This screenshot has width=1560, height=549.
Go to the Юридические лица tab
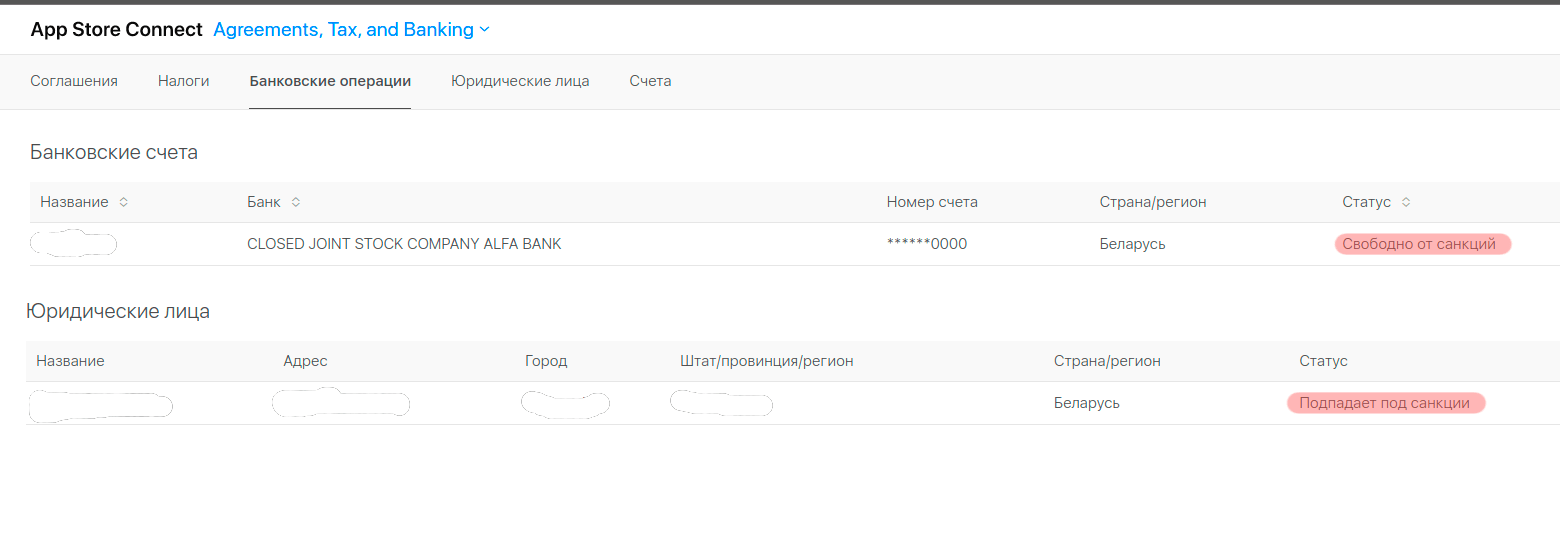tap(520, 81)
